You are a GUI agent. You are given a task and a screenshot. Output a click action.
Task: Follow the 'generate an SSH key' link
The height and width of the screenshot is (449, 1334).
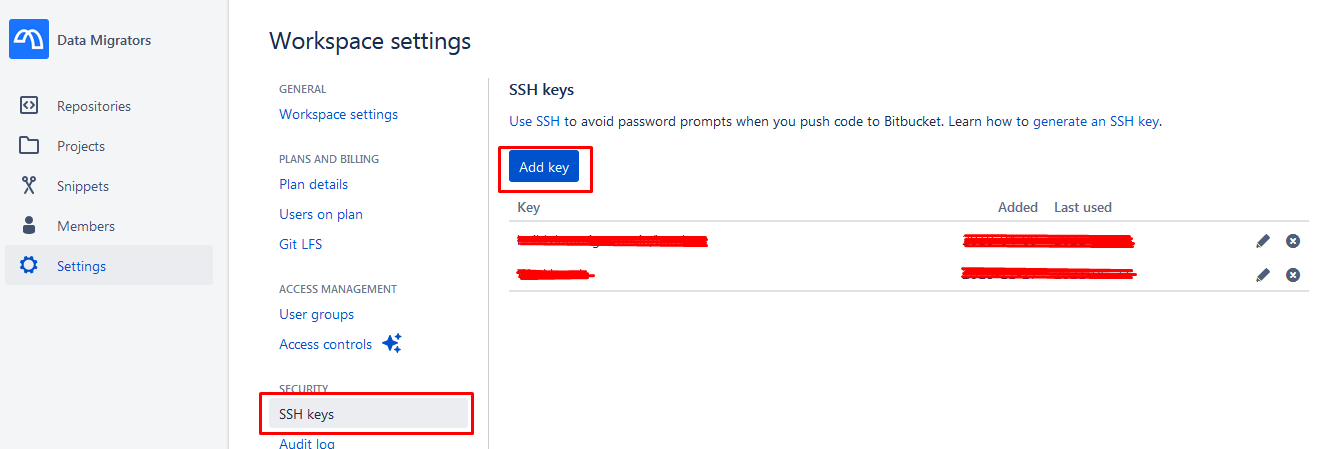pos(1096,122)
